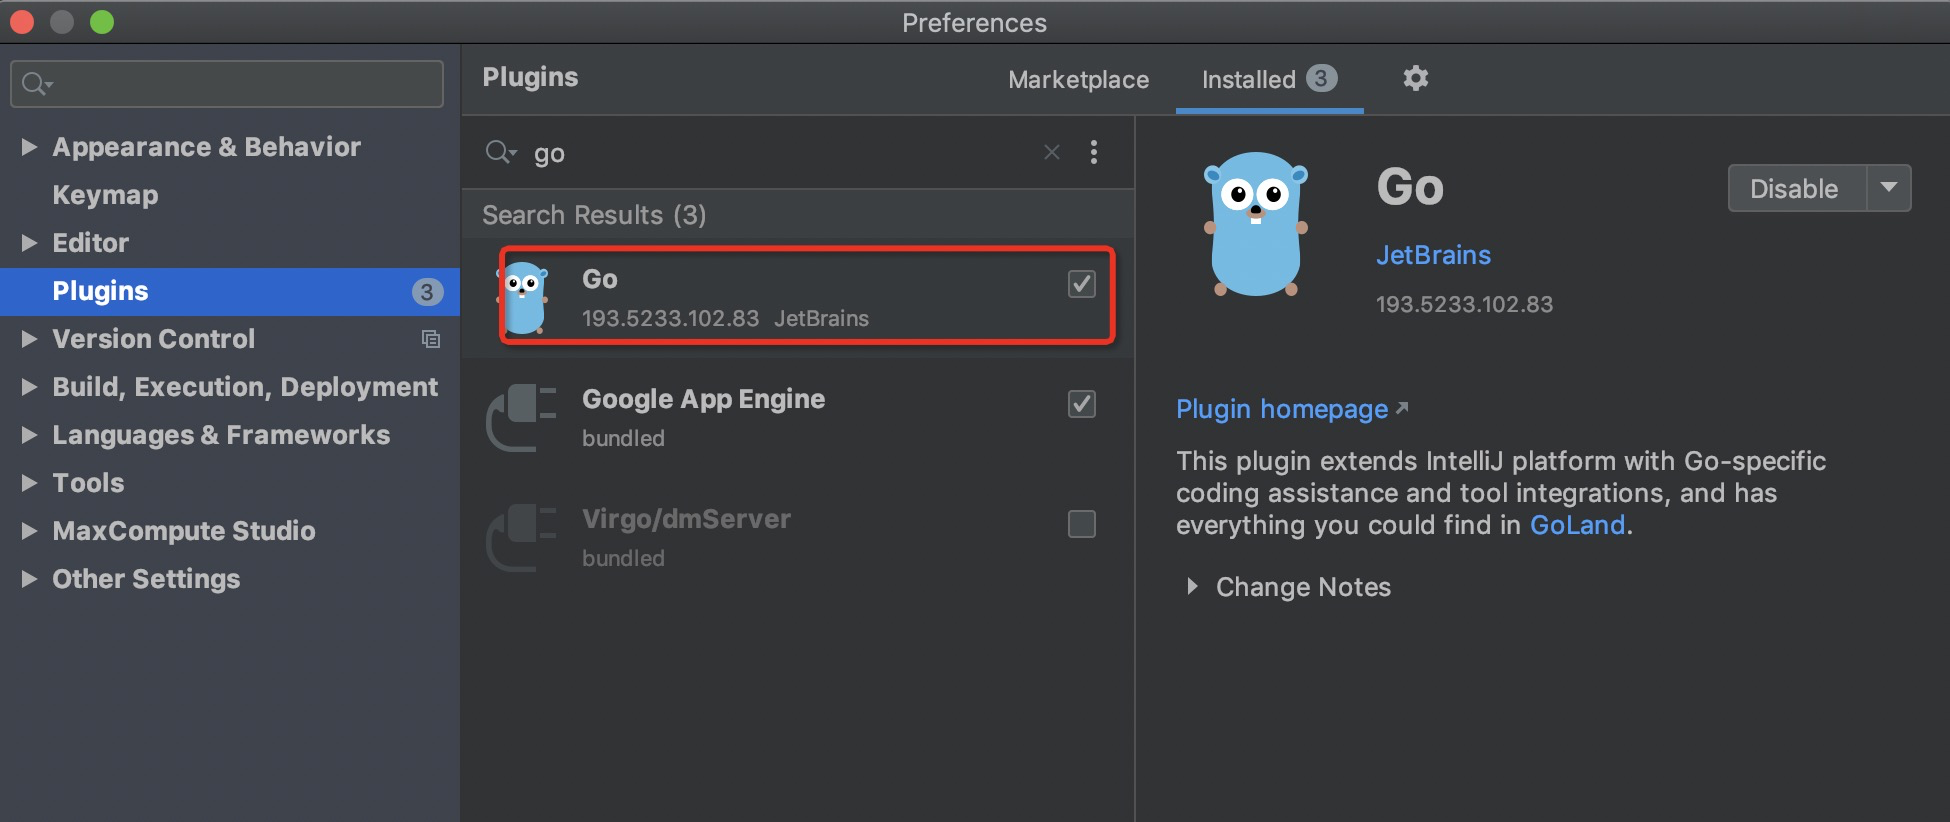1950x822 pixels.
Task: Open plugin search options menu (three dots)
Action: [1094, 152]
